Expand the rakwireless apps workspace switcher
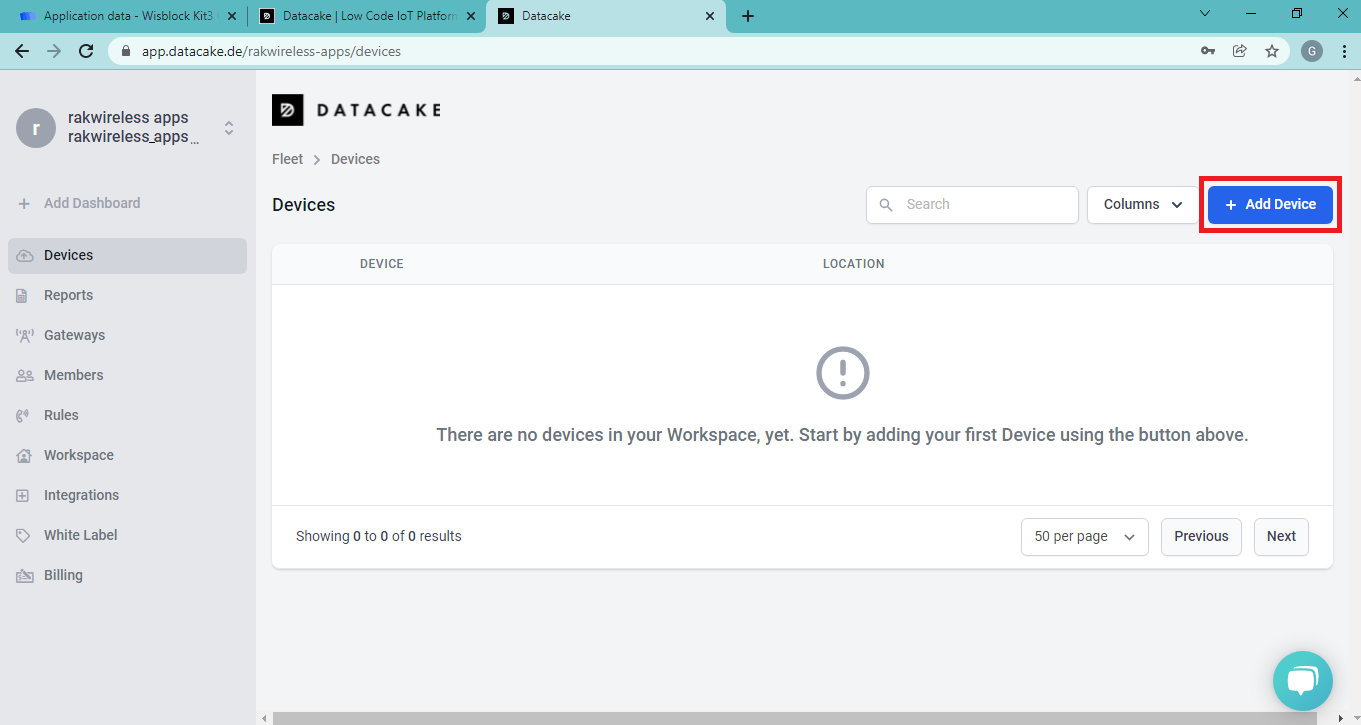 229,128
